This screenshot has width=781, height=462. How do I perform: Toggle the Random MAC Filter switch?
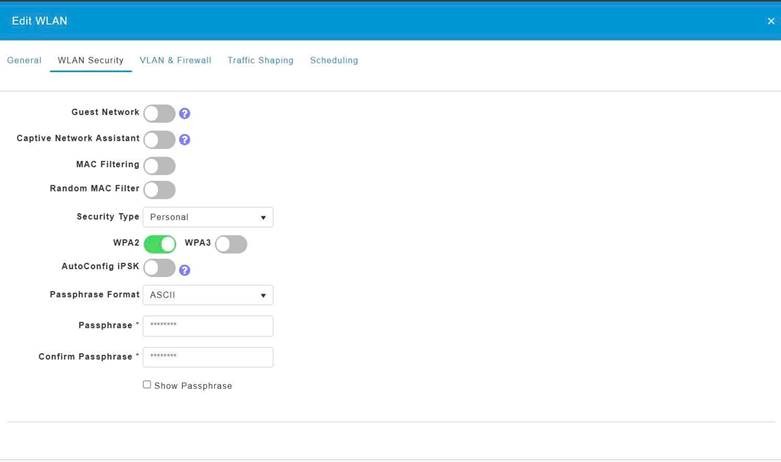click(159, 190)
